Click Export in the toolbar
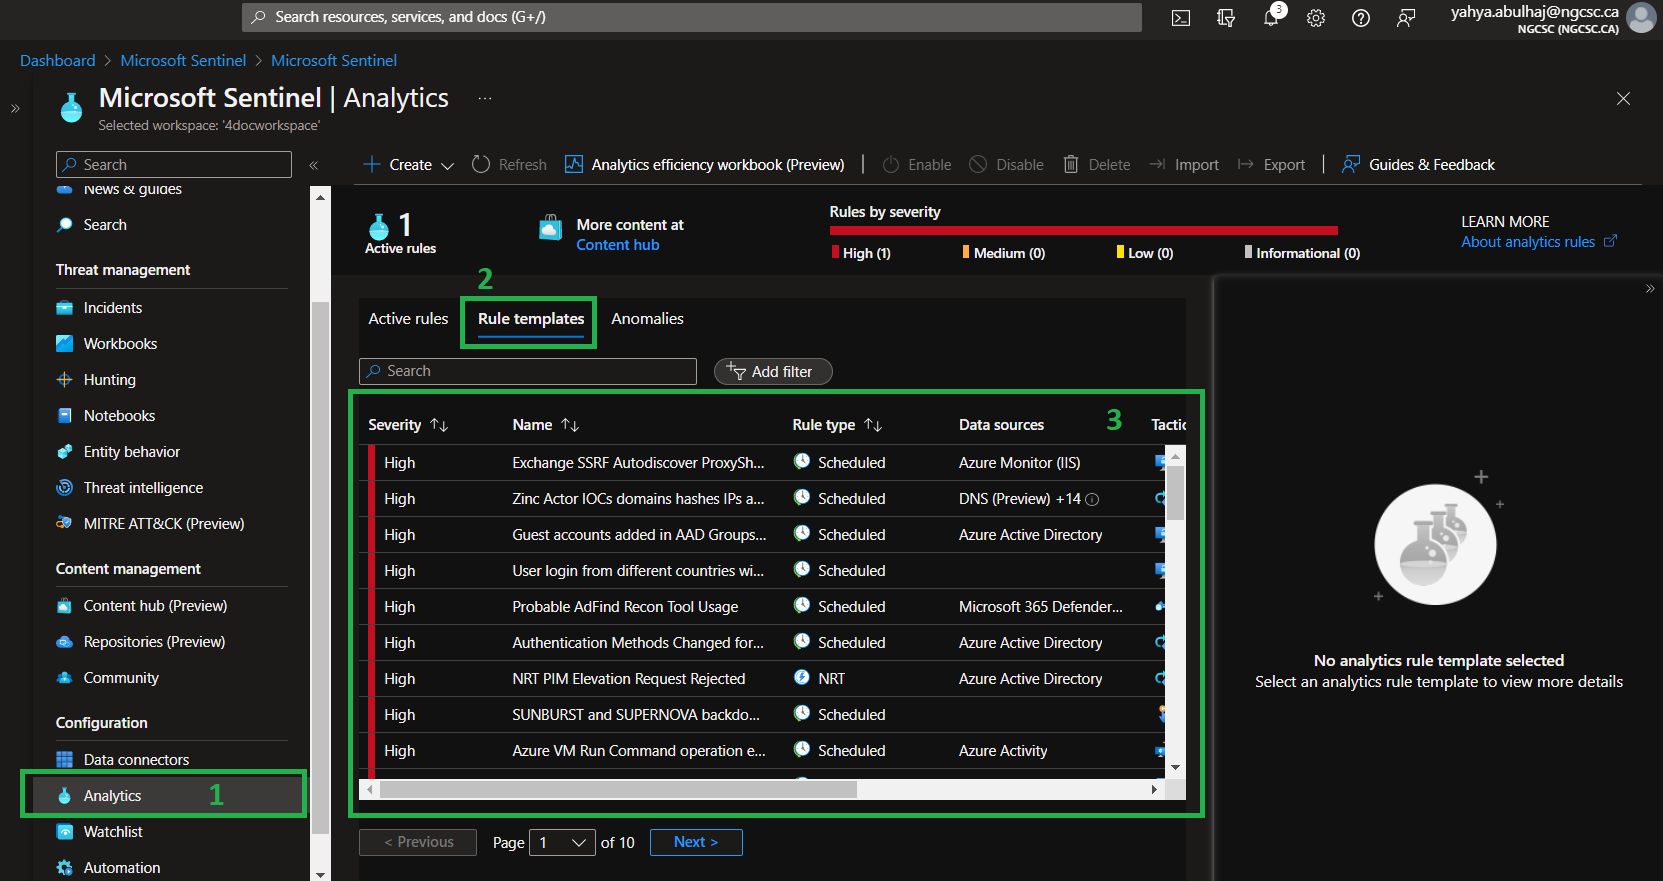The image size is (1663, 881). [1272, 165]
